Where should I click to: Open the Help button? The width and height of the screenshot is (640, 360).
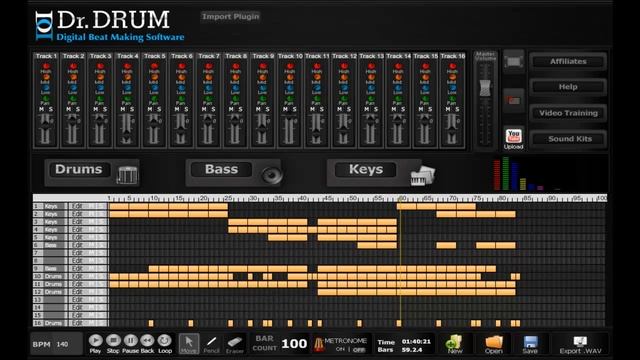pyautogui.click(x=568, y=87)
